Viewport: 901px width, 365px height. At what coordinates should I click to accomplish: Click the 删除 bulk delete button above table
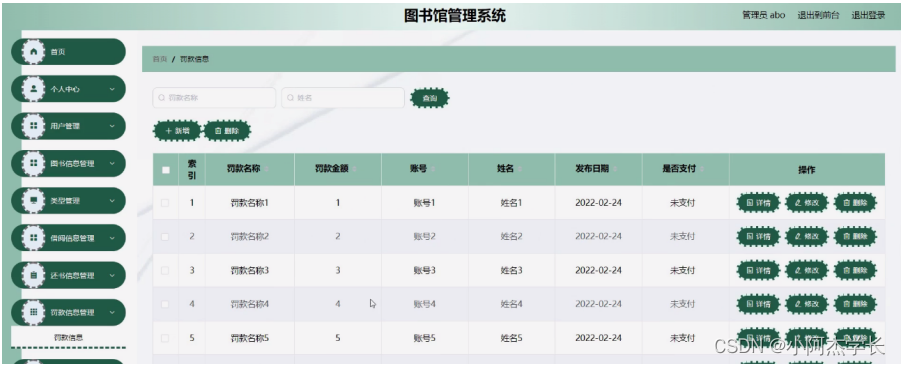(x=228, y=131)
